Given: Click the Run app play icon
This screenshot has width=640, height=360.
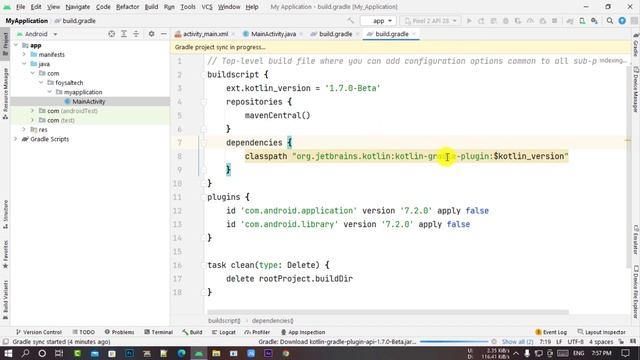Looking at the screenshot, I should pyautogui.click(x=469, y=20).
